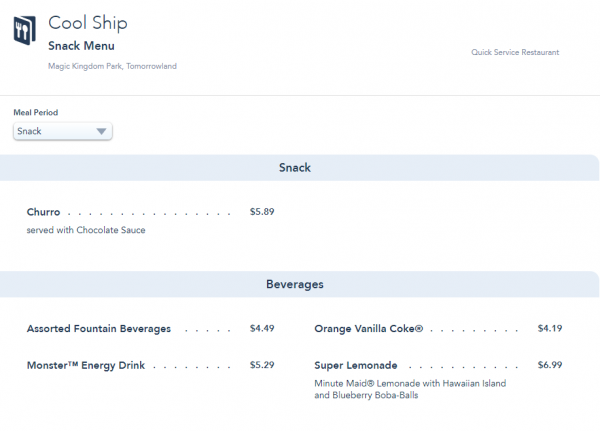Select the Super Lemonade item
Screen dimensions: 600x431
click(x=356, y=365)
